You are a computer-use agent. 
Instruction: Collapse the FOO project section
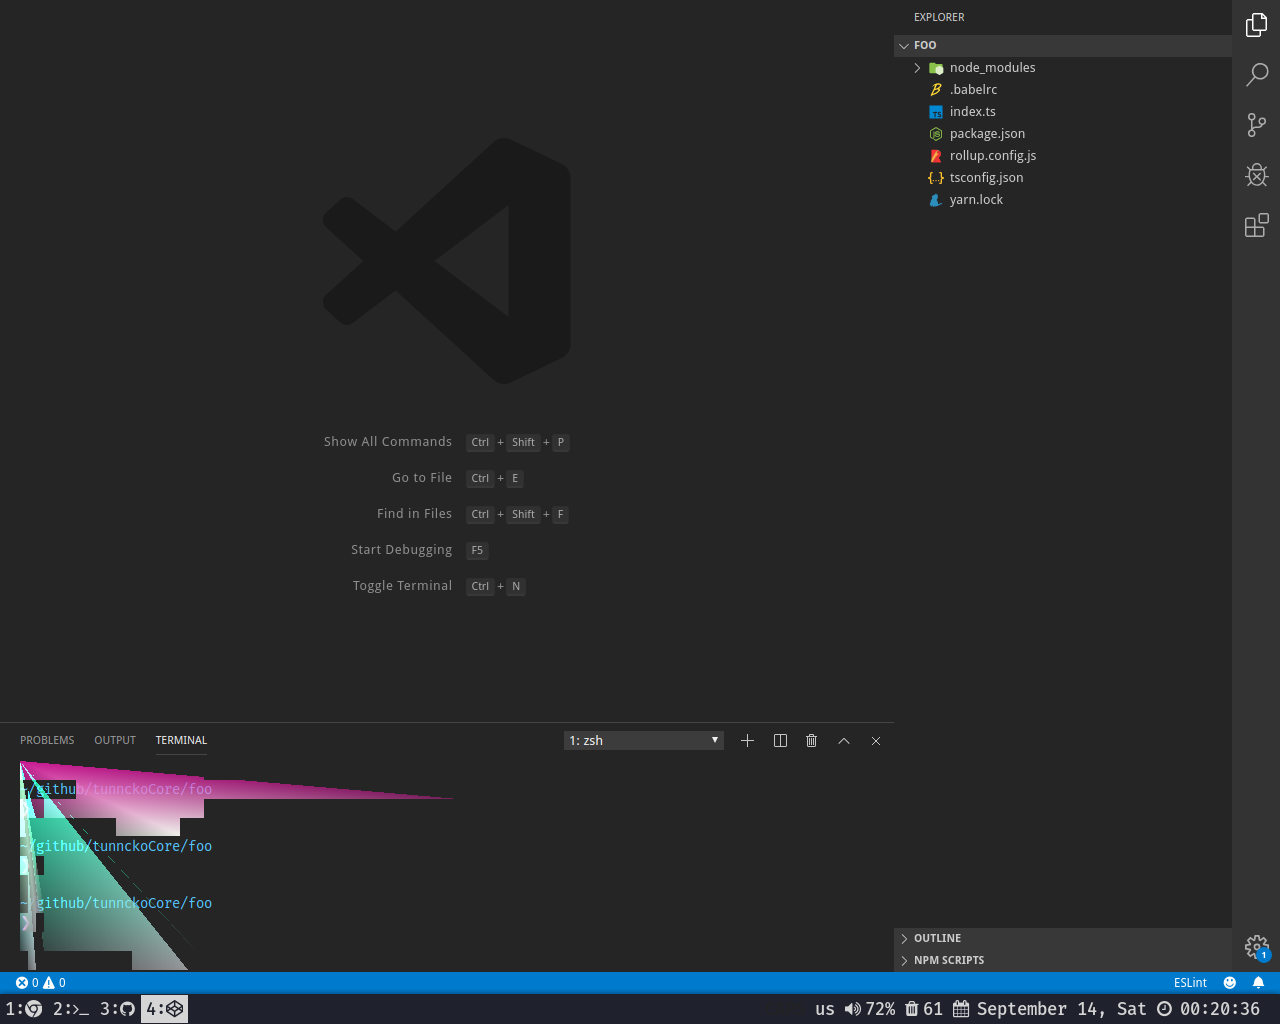[x=925, y=45]
